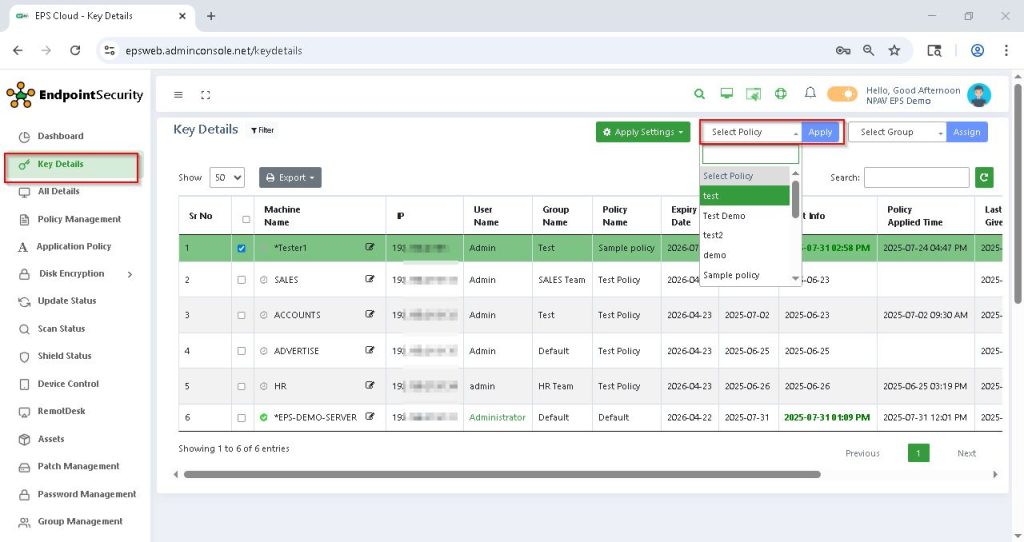Open the user profile avatar
1024x542 pixels.
pyautogui.click(x=979, y=95)
